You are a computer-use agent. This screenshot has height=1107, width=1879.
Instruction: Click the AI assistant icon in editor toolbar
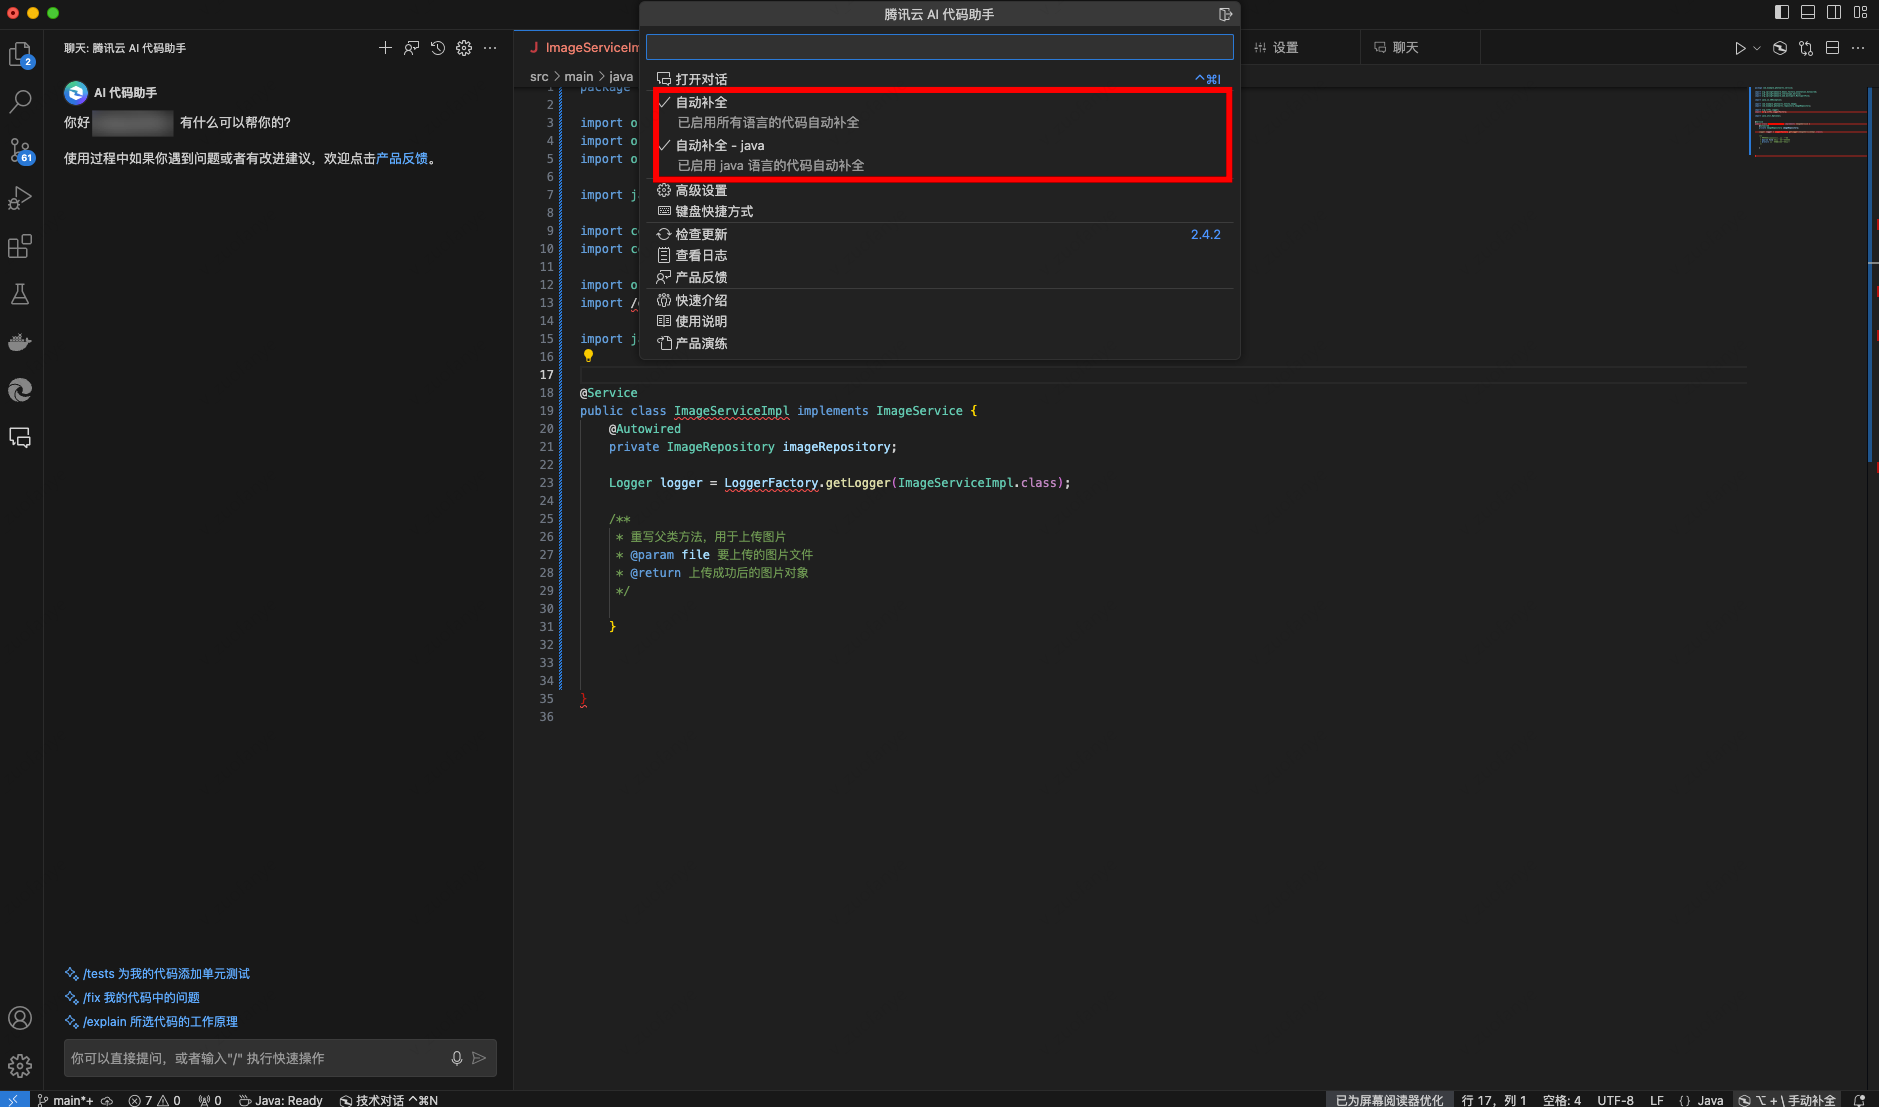1780,48
